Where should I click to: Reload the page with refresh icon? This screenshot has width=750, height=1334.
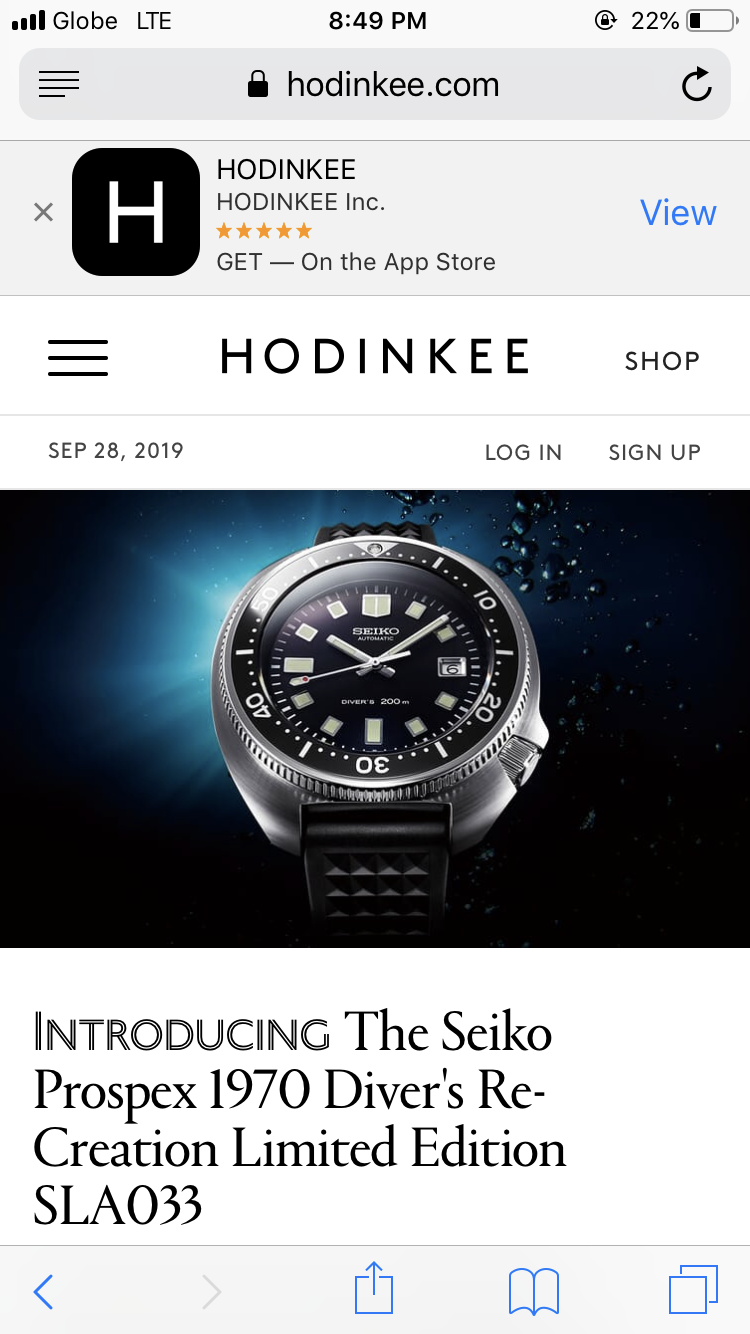(x=696, y=85)
